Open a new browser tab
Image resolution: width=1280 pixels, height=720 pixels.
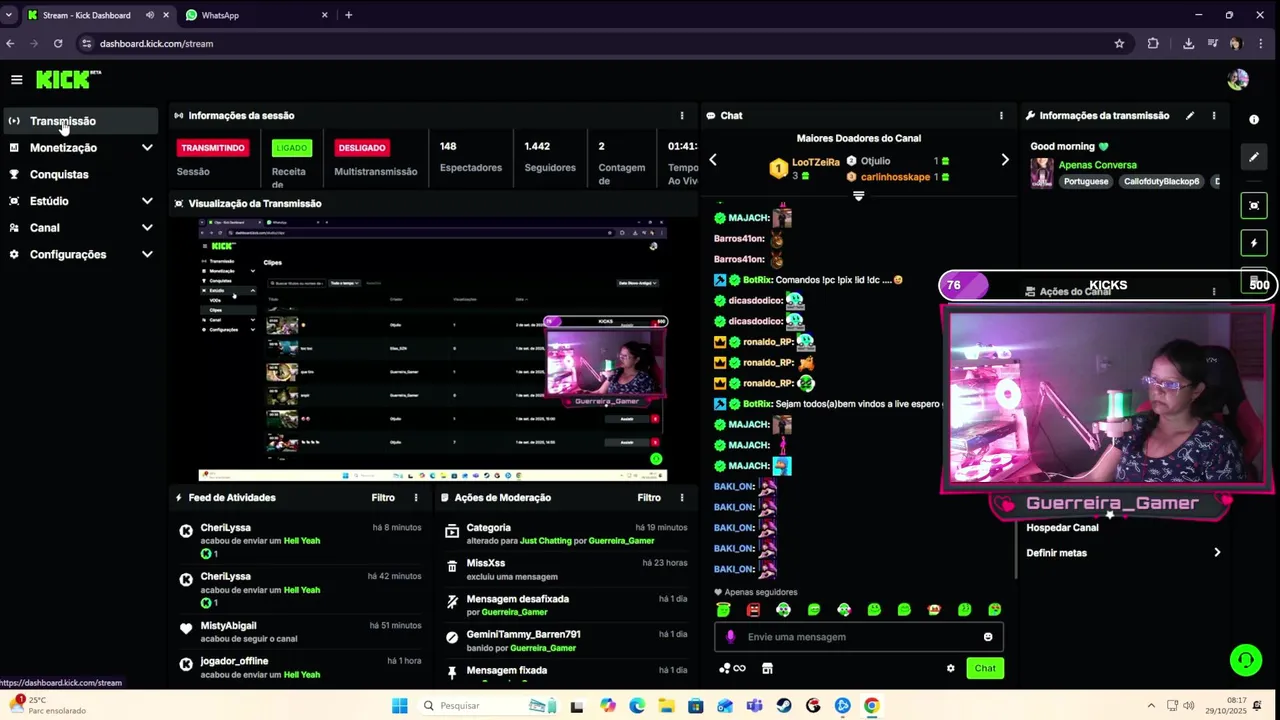pyautogui.click(x=348, y=15)
